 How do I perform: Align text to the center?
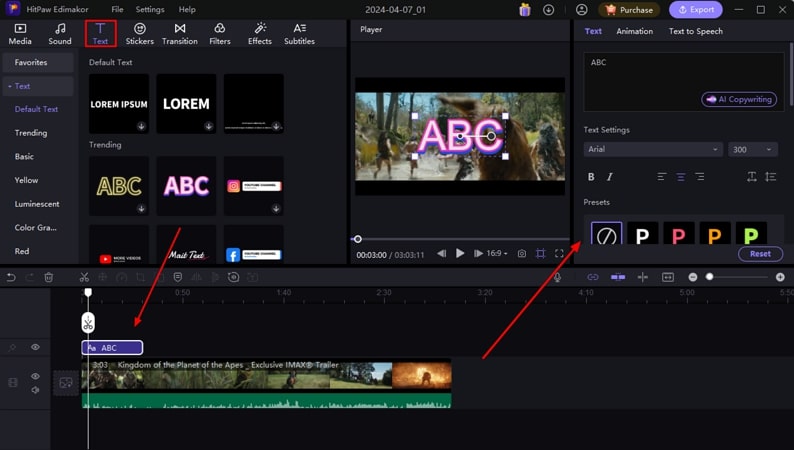click(681, 177)
